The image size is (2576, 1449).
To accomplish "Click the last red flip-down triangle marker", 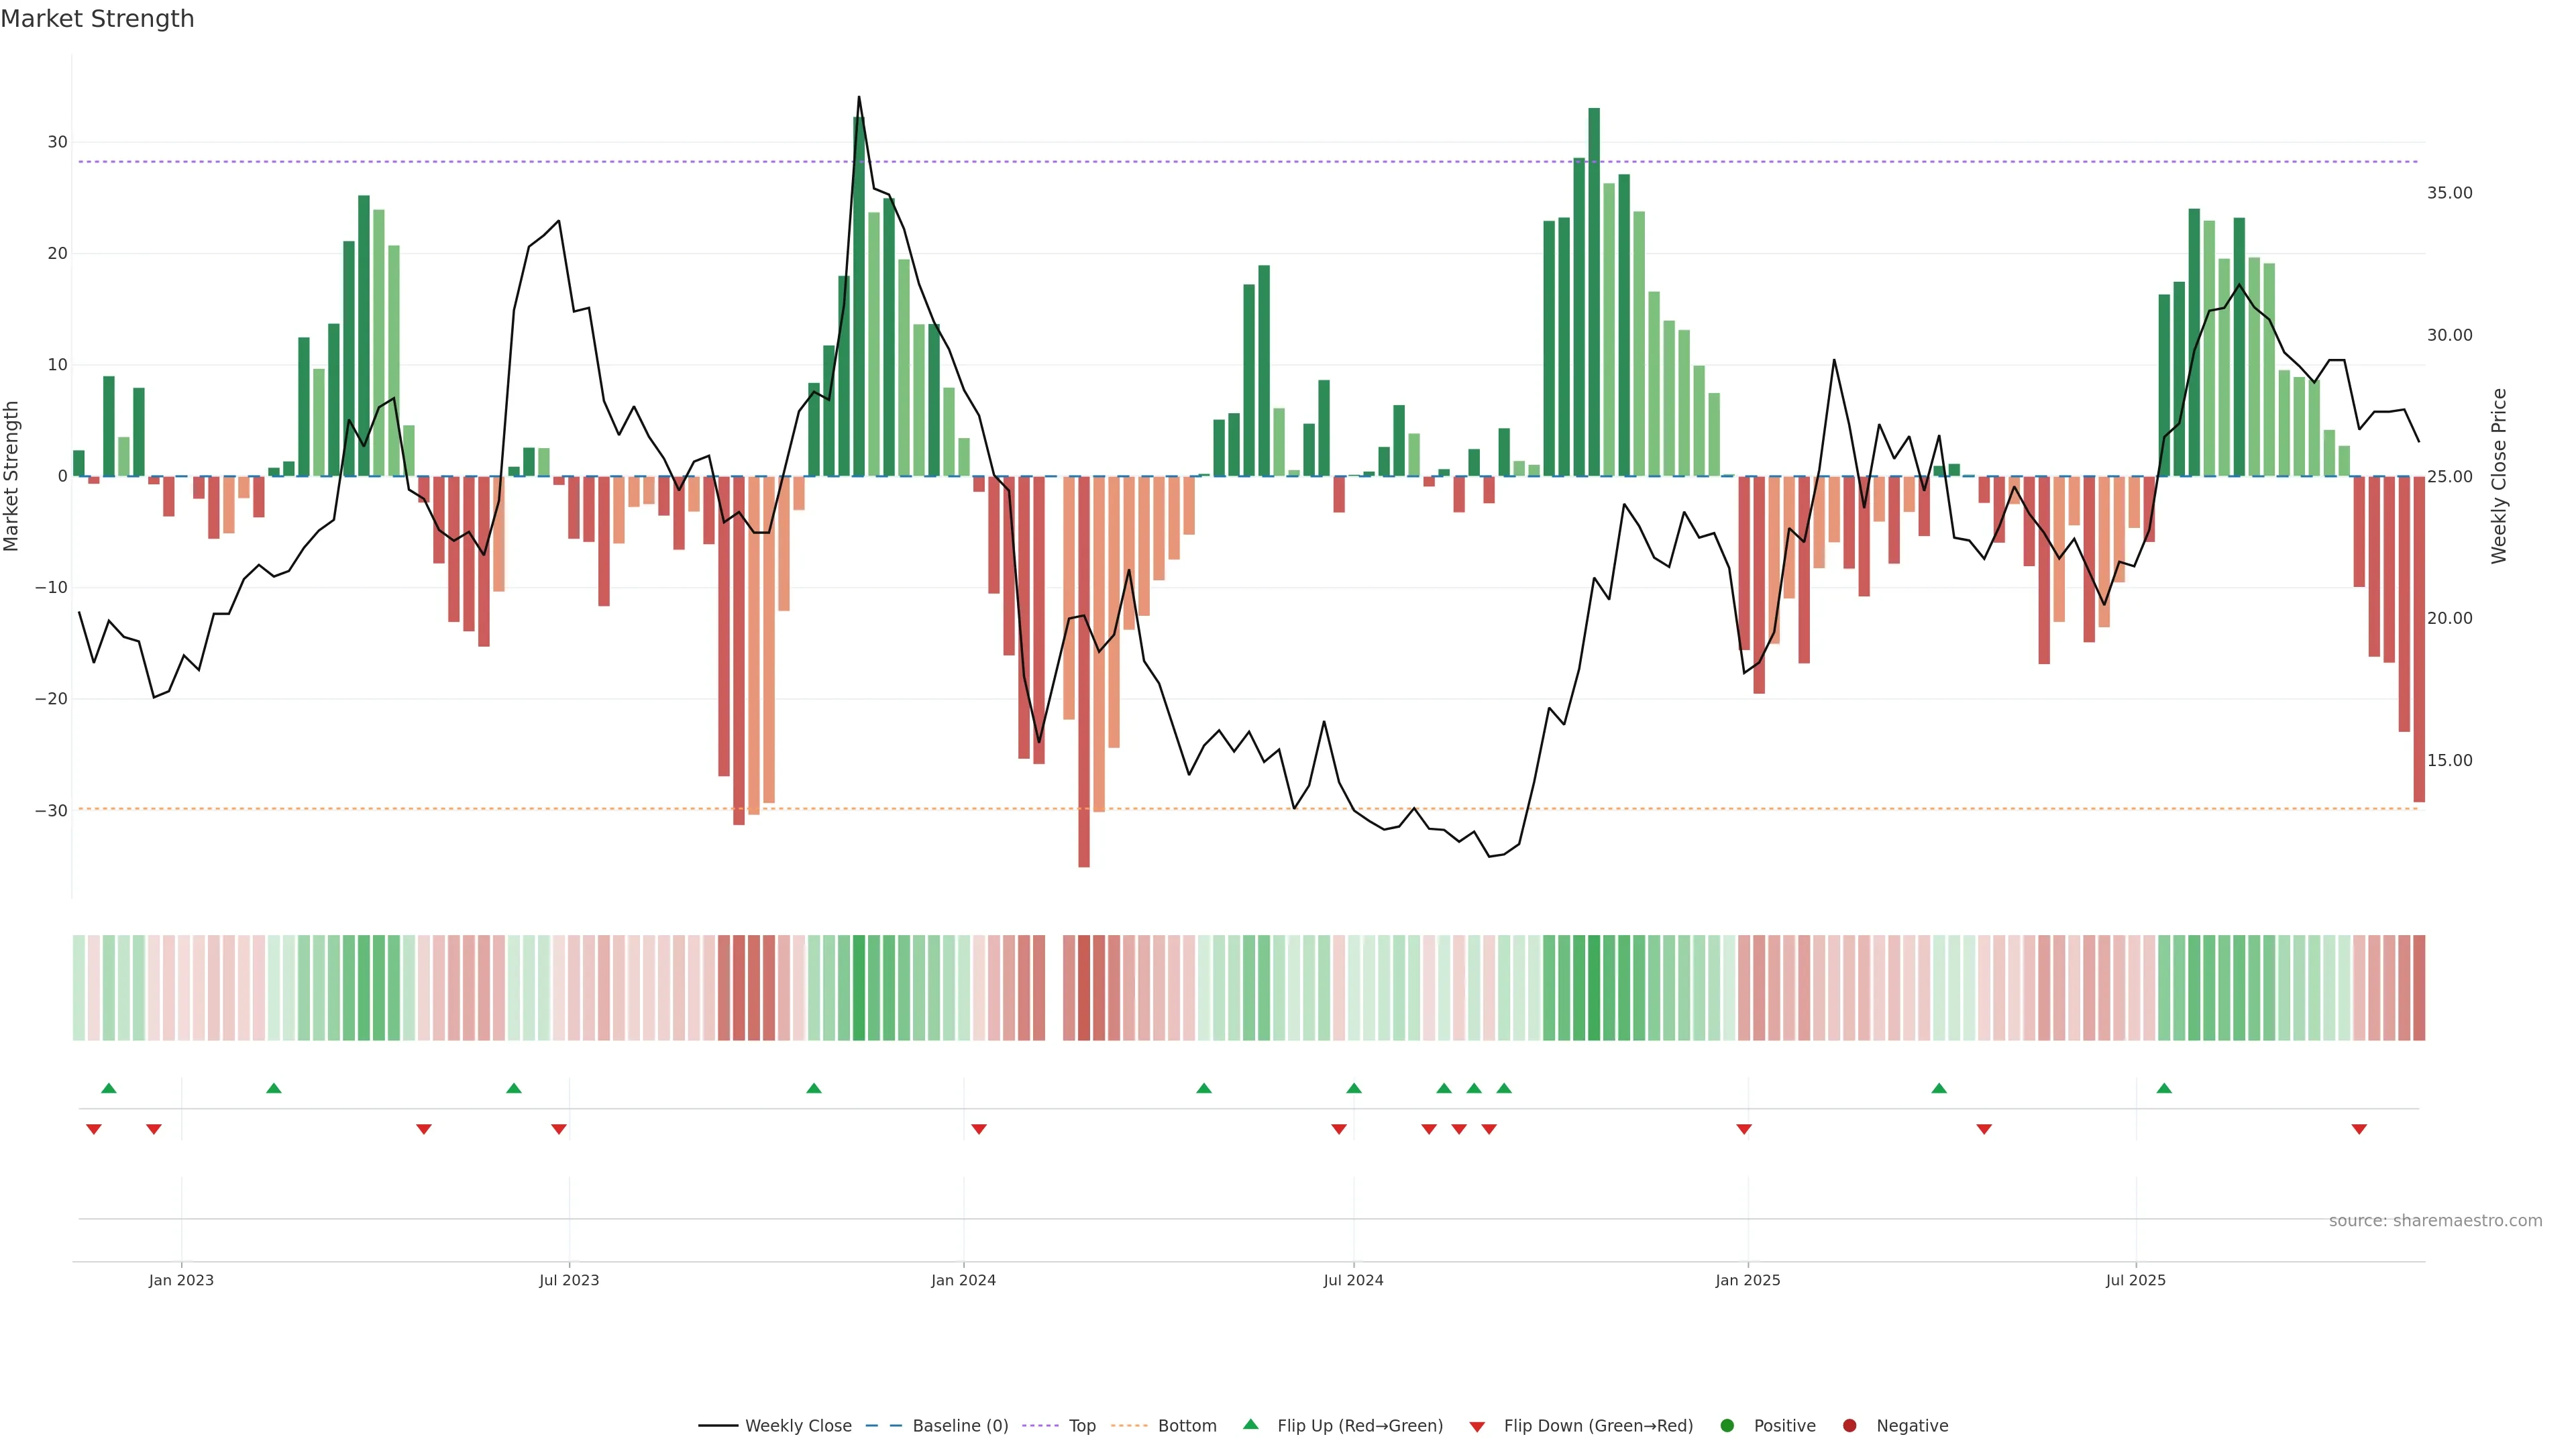I will click(2359, 1129).
